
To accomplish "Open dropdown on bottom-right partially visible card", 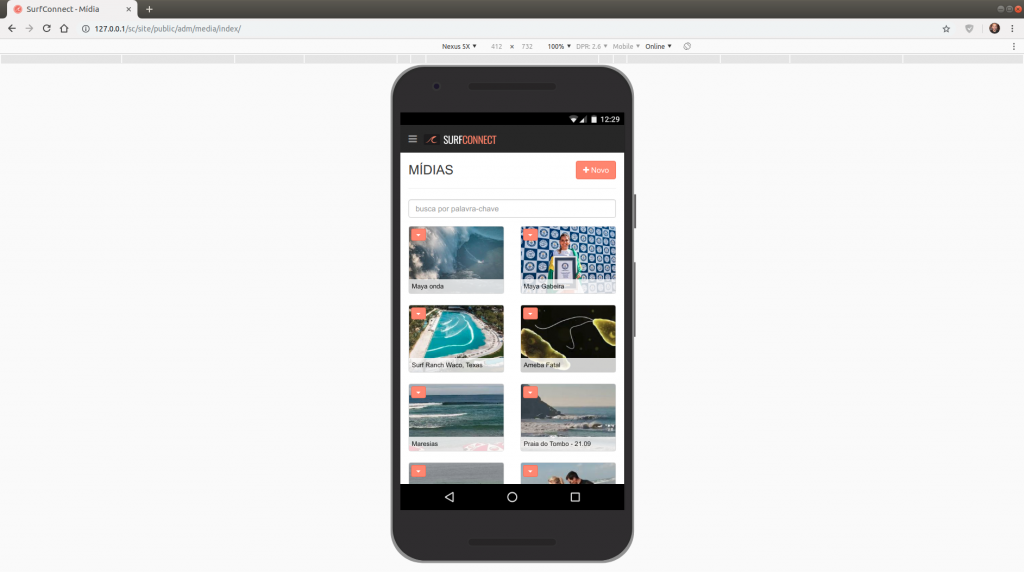I will point(530,471).
